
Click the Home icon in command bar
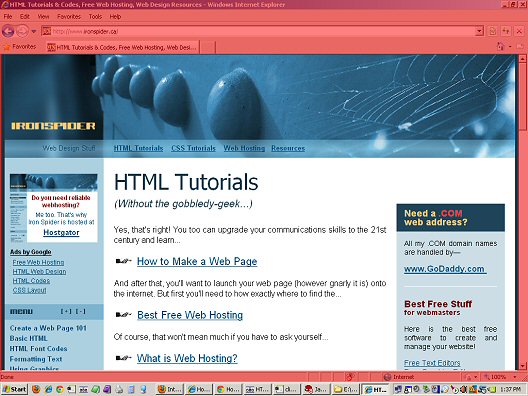501,46
